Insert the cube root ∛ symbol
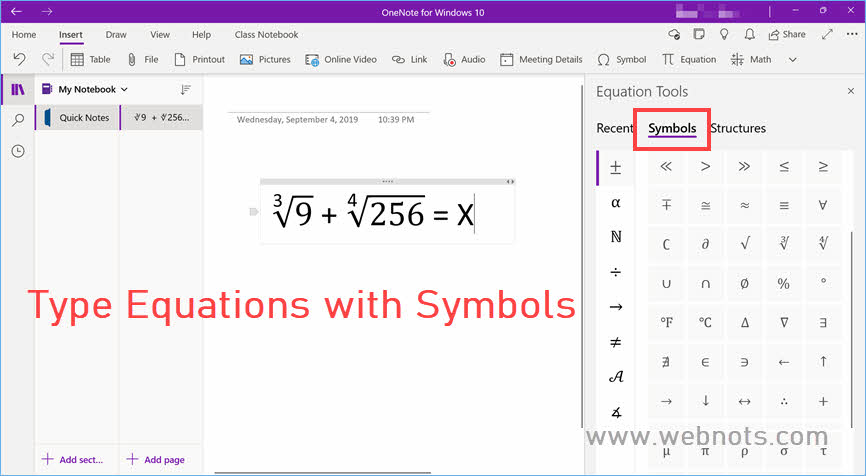This screenshot has height=476, width=866. pyautogui.click(x=784, y=245)
